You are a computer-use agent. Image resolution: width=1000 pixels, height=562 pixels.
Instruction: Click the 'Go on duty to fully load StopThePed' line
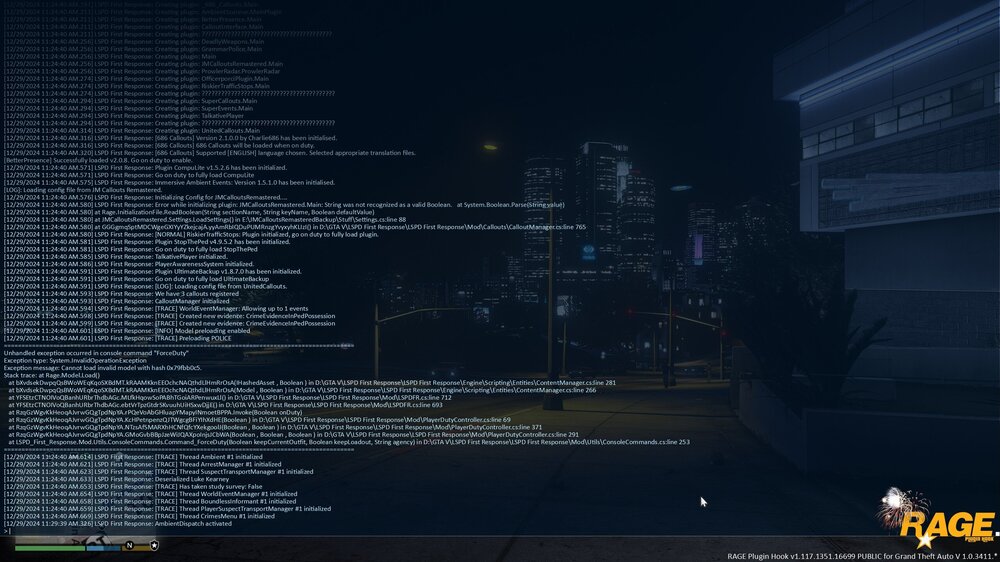coord(131,249)
